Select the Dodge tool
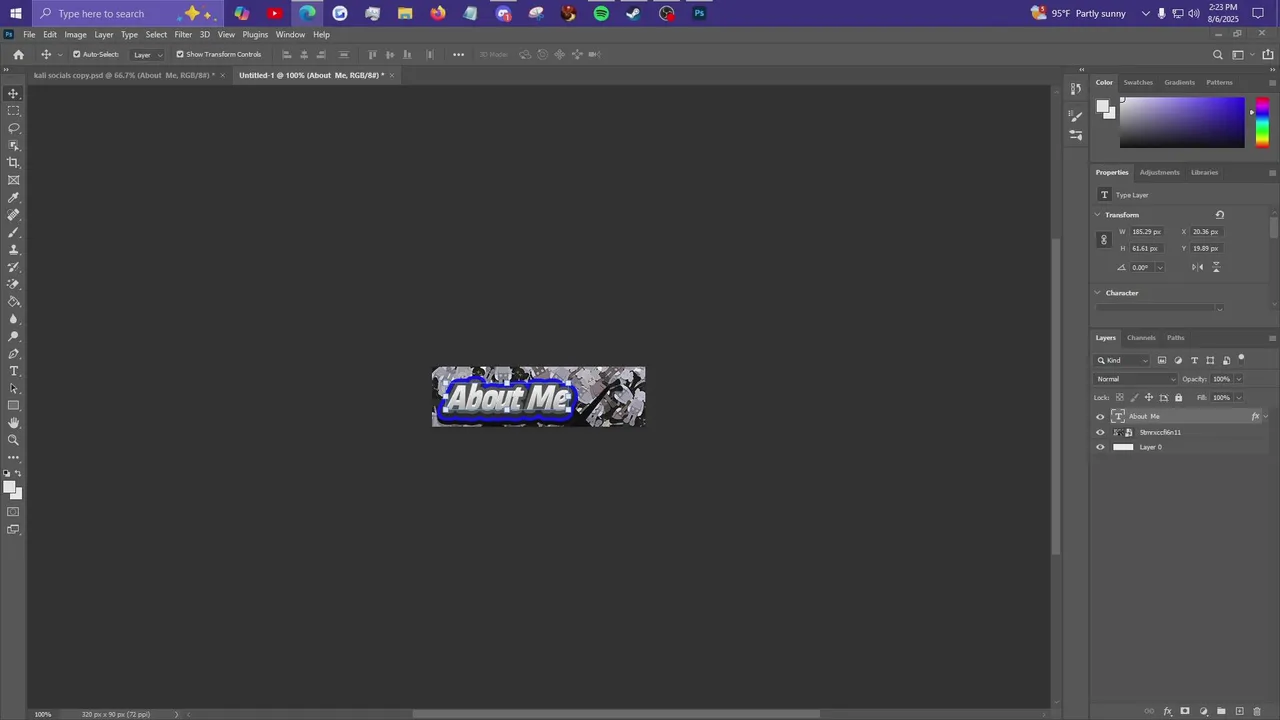This screenshot has height=720, width=1280. point(13,336)
